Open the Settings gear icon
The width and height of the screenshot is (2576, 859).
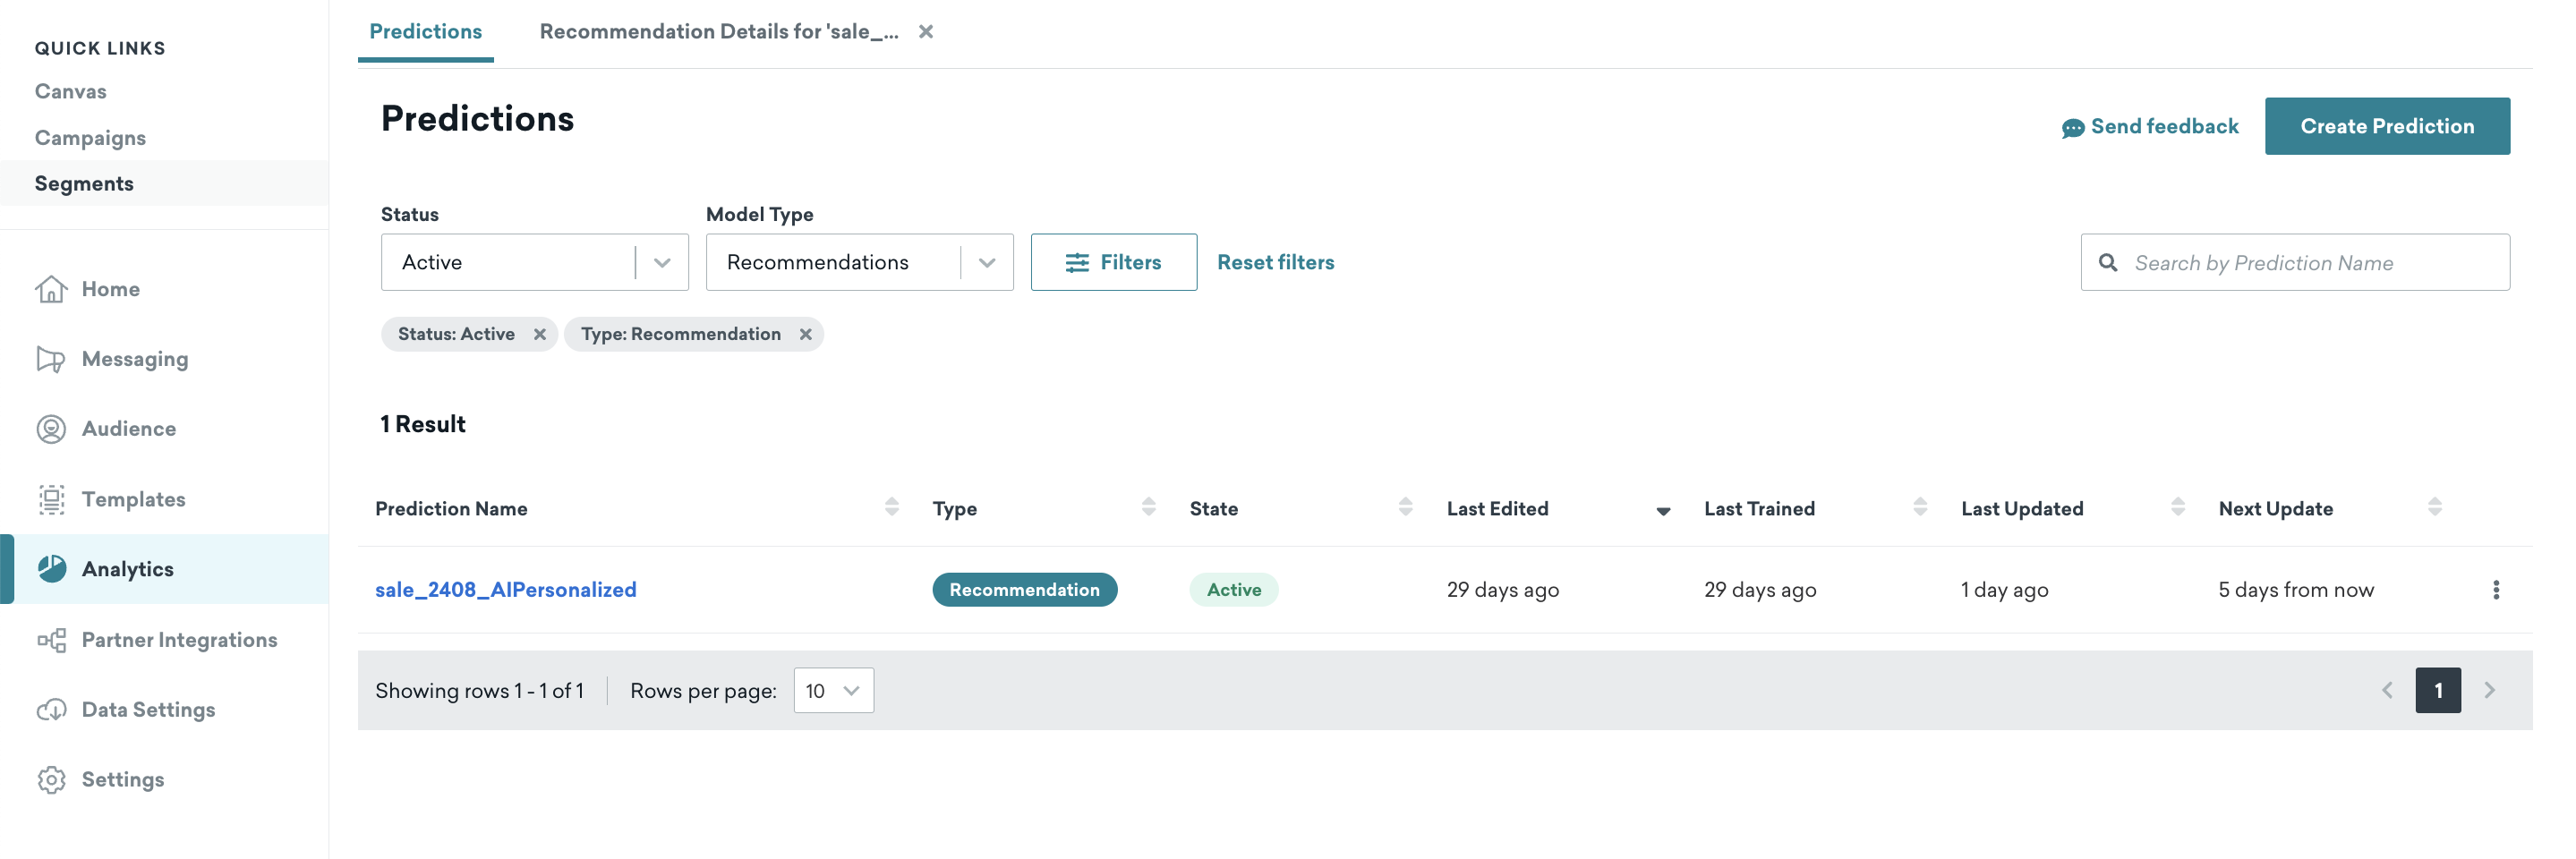coord(51,780)
